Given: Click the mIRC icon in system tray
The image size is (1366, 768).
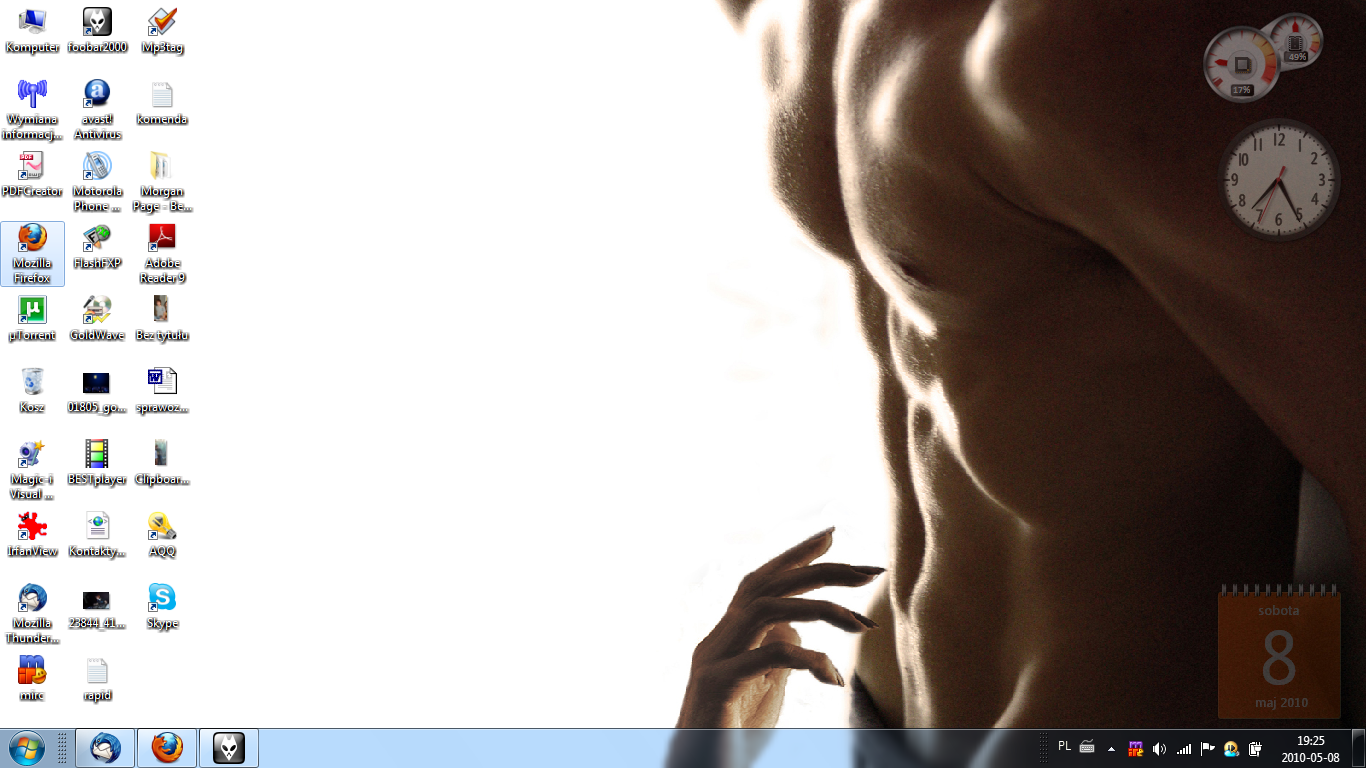Looking at the screenshot, I should tap(1136, 748).
